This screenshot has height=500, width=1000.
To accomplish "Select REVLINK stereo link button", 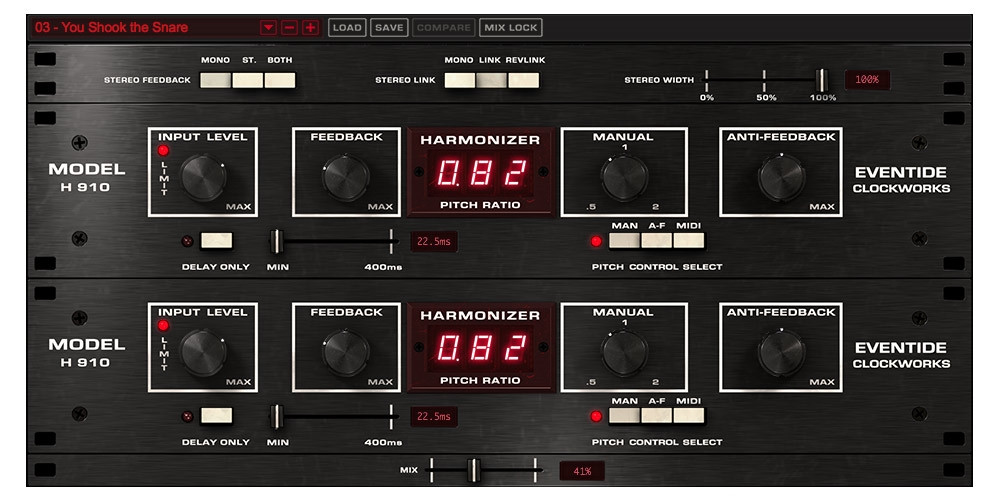I will [524, 80].
